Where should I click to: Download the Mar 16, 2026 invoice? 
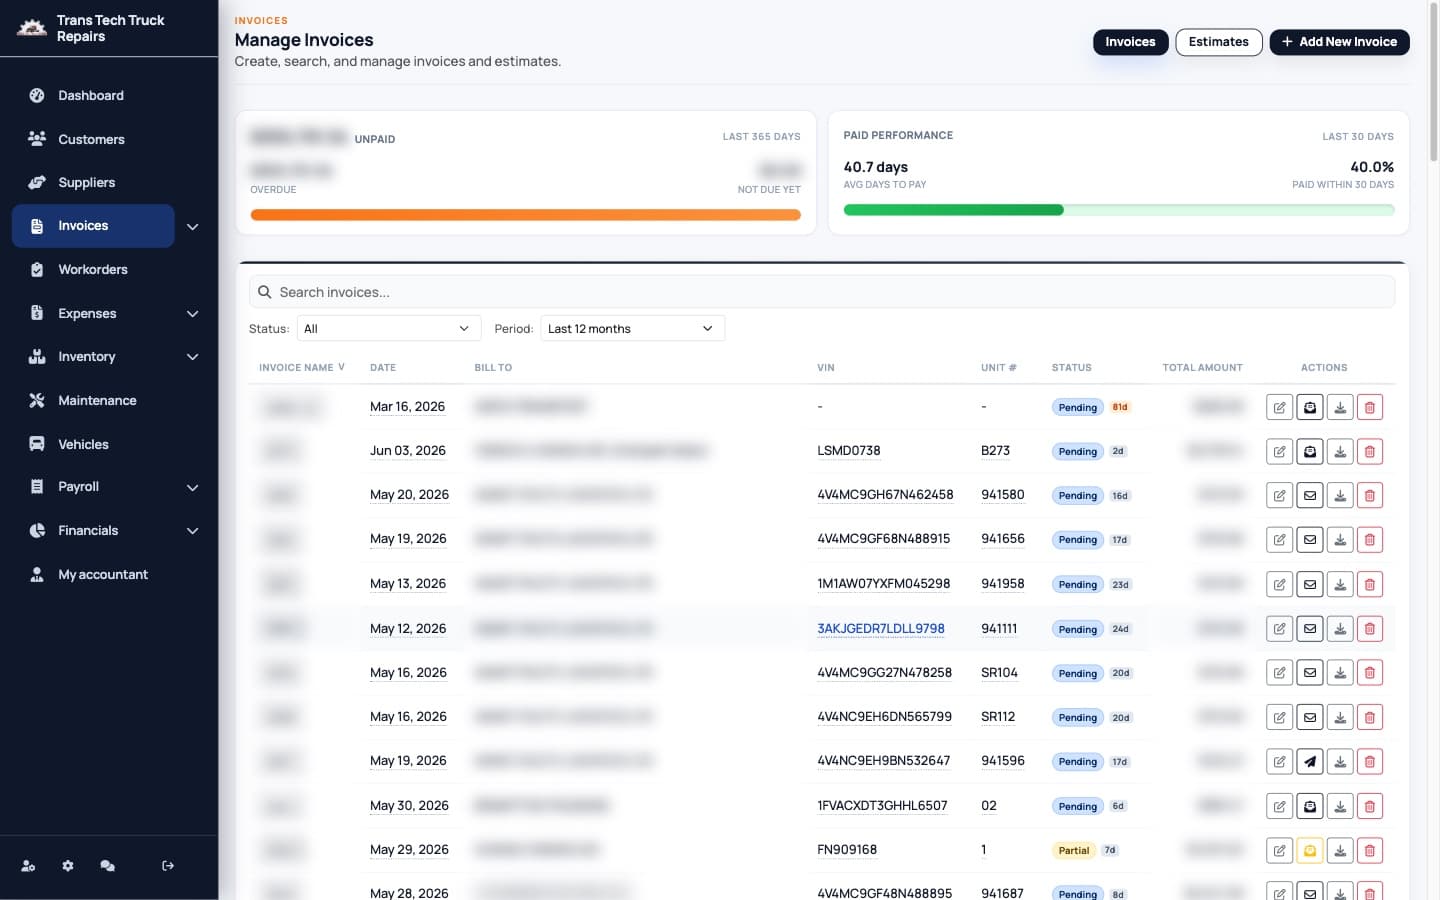[x=1340, y=407]
